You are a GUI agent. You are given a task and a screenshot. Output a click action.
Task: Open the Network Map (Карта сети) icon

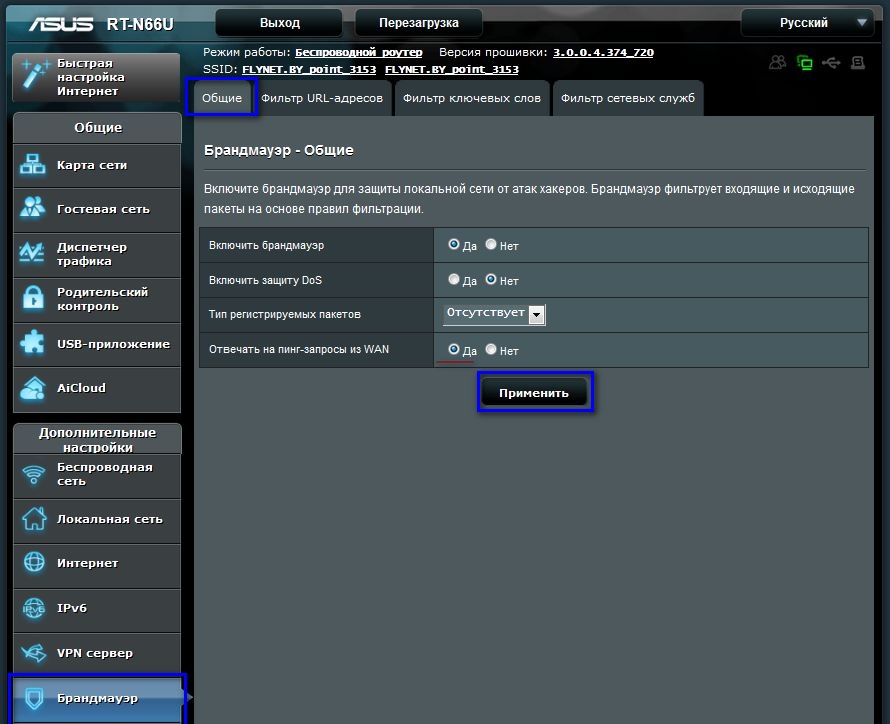tap(32, 165)
